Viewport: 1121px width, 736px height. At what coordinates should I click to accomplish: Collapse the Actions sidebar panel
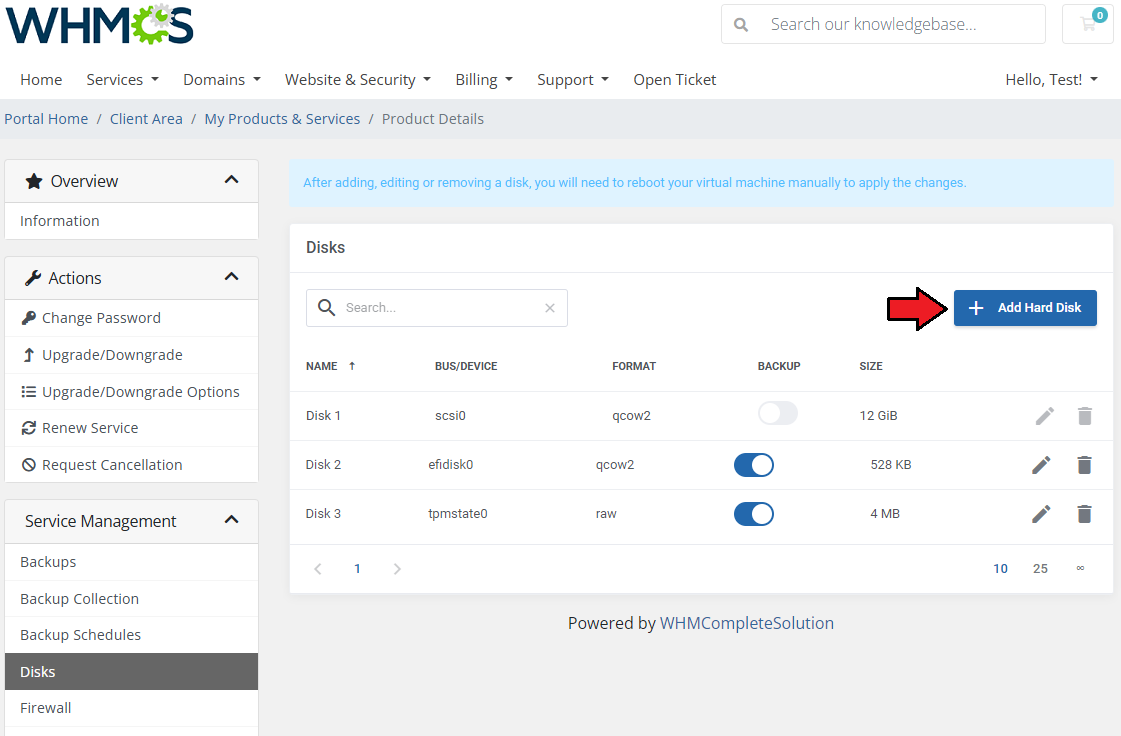pyautogui.click(x=231, y=278)
